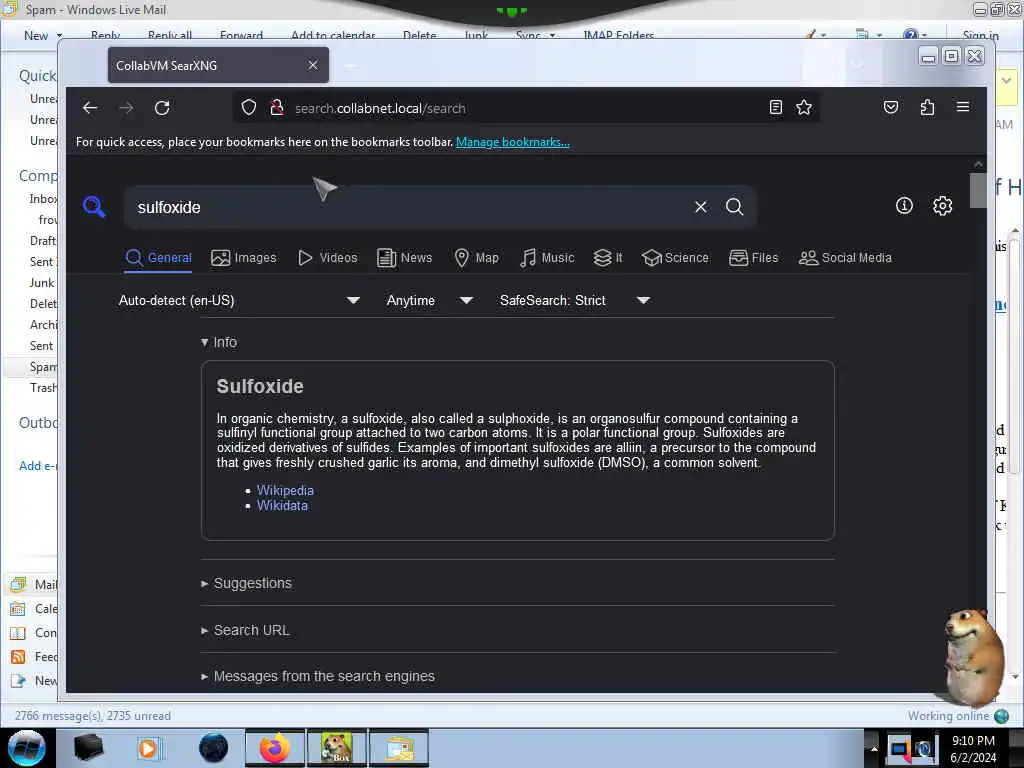Expand the Suggestions section

point(247,583)
